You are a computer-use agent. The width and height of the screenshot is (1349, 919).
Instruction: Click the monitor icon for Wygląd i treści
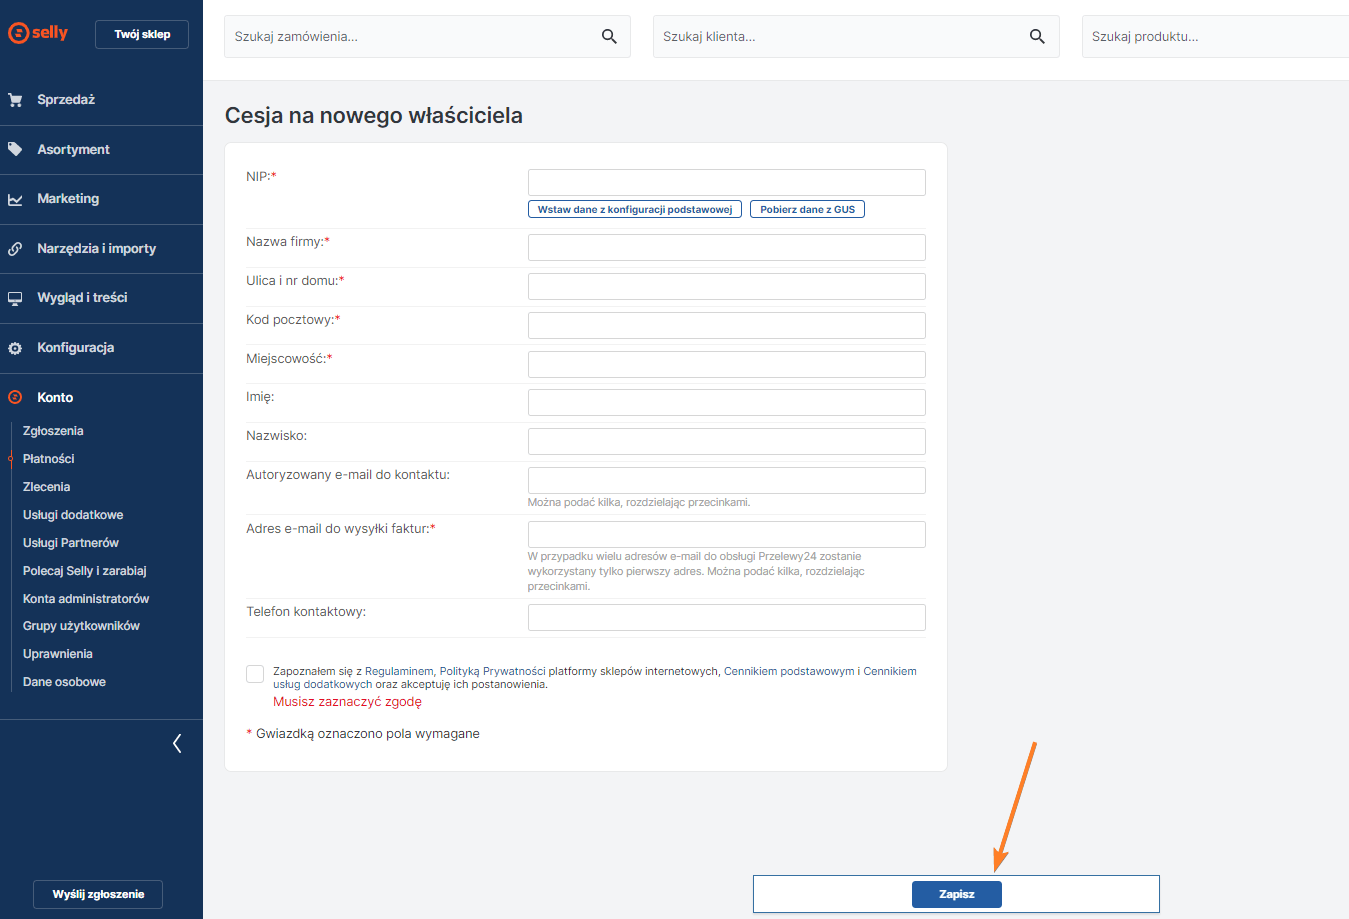(15, 298)
